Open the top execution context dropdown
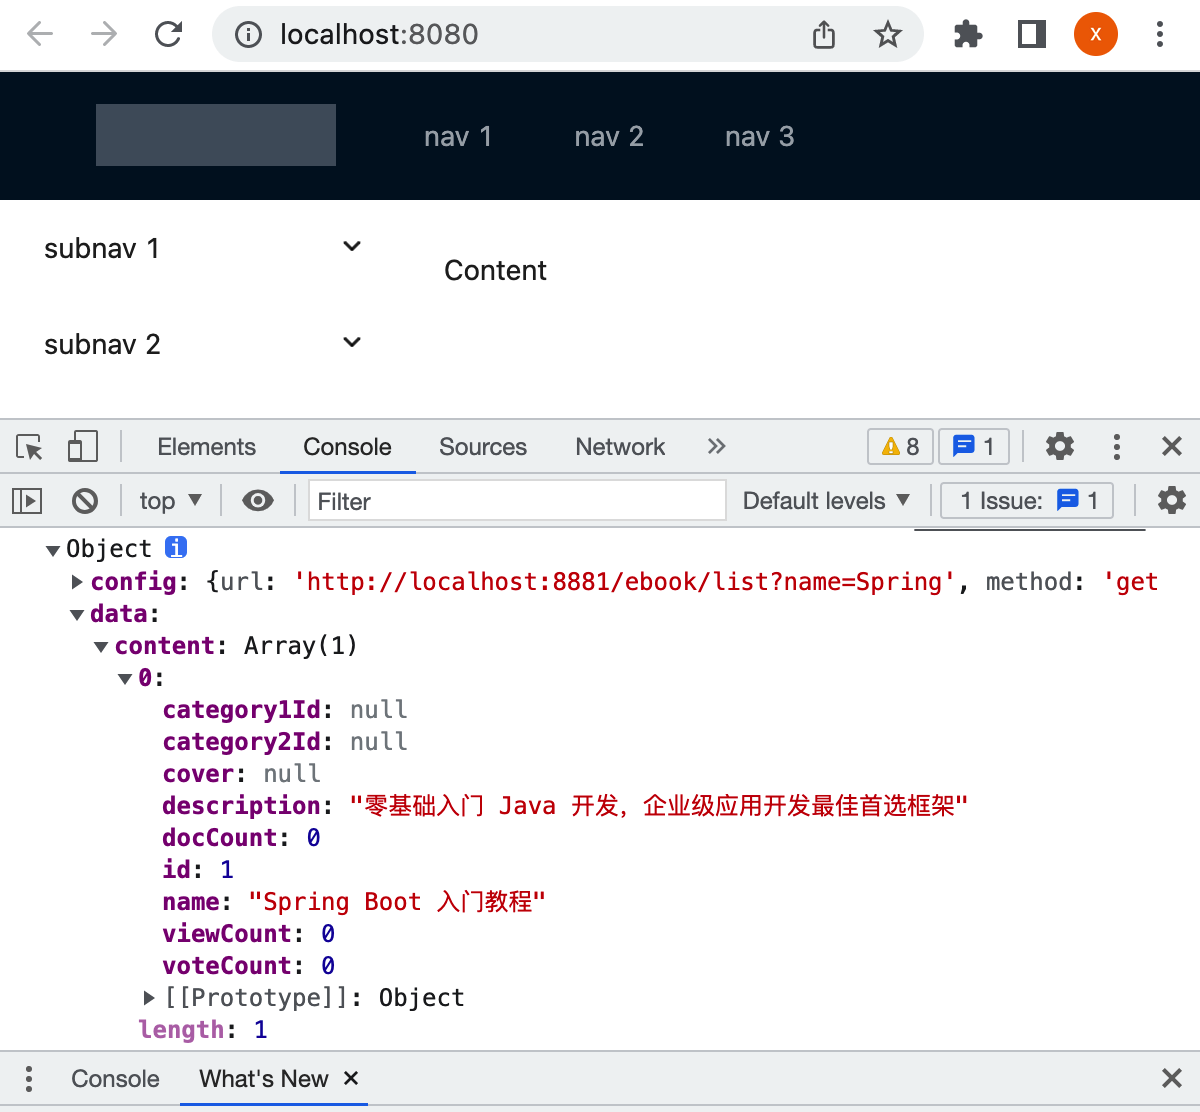 tap(170, 500)
